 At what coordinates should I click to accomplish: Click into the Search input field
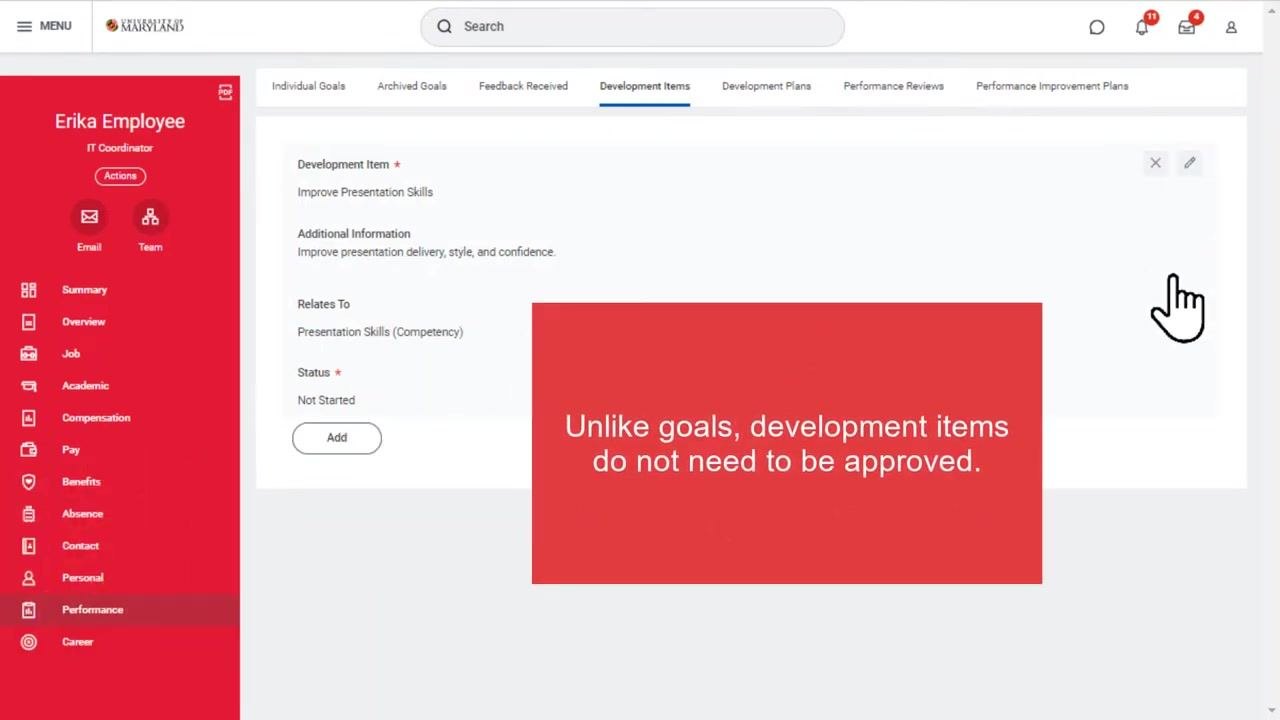pyautogui.click(x=632, y=27)
